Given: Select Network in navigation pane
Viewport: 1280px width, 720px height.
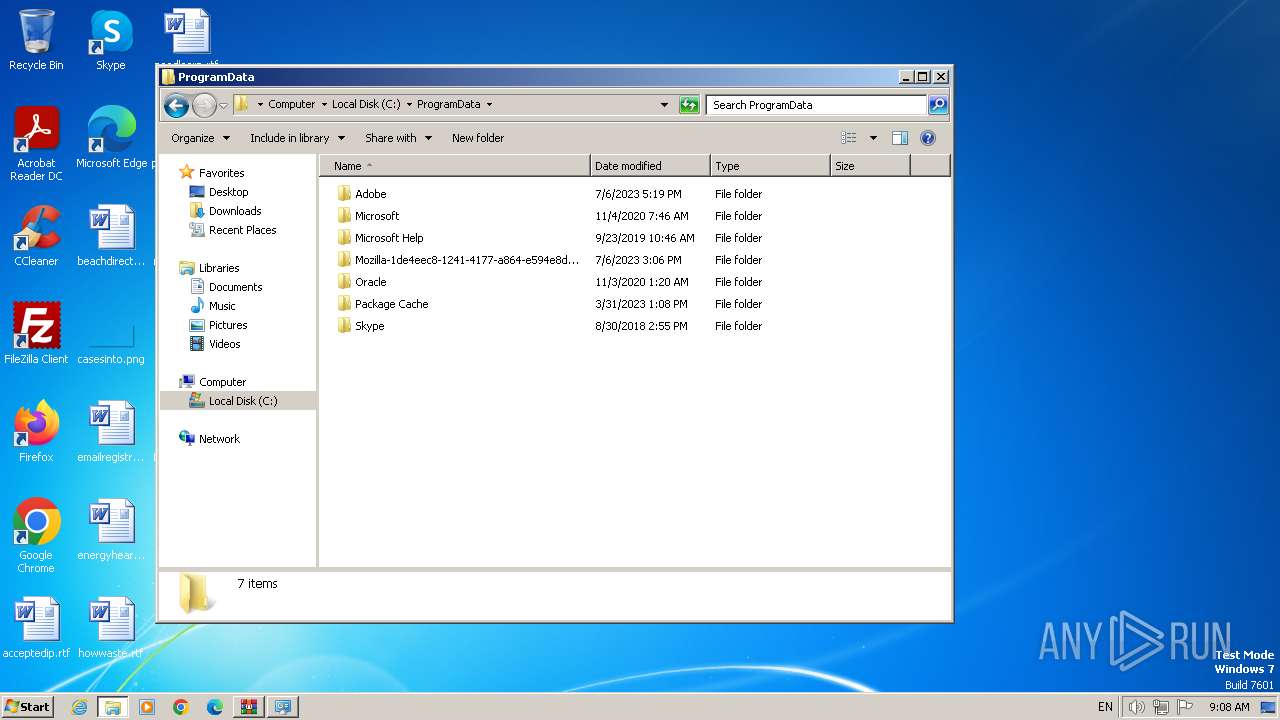Looking at the screenshot, I should [219, 439].
